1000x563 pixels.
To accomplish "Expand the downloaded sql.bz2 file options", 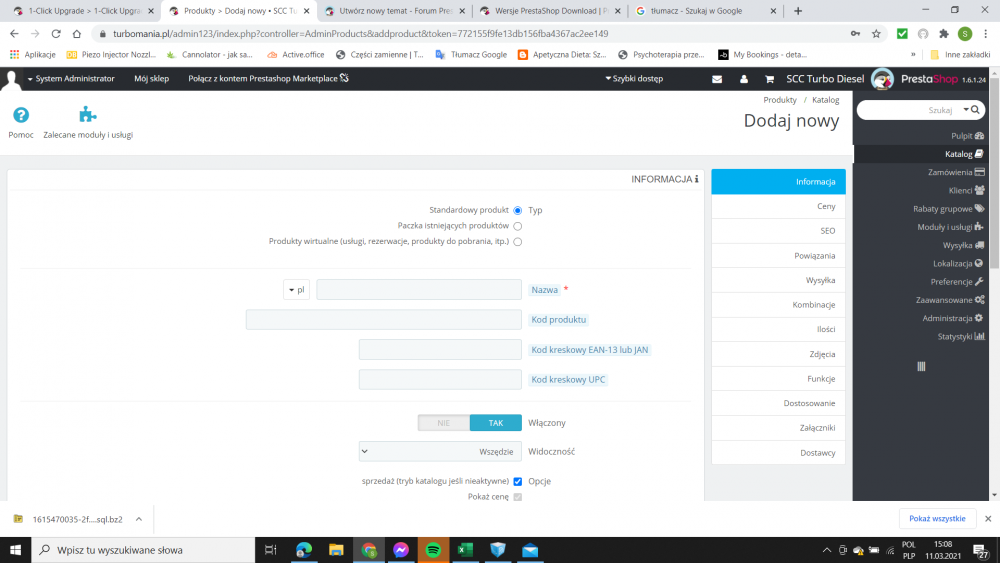I will point(138,519).
